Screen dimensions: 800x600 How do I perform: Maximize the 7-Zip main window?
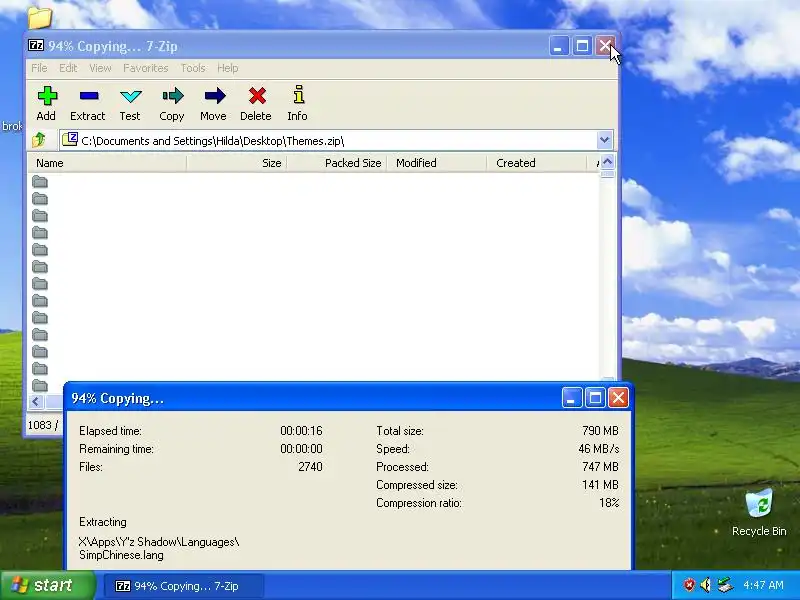(582, 46)
